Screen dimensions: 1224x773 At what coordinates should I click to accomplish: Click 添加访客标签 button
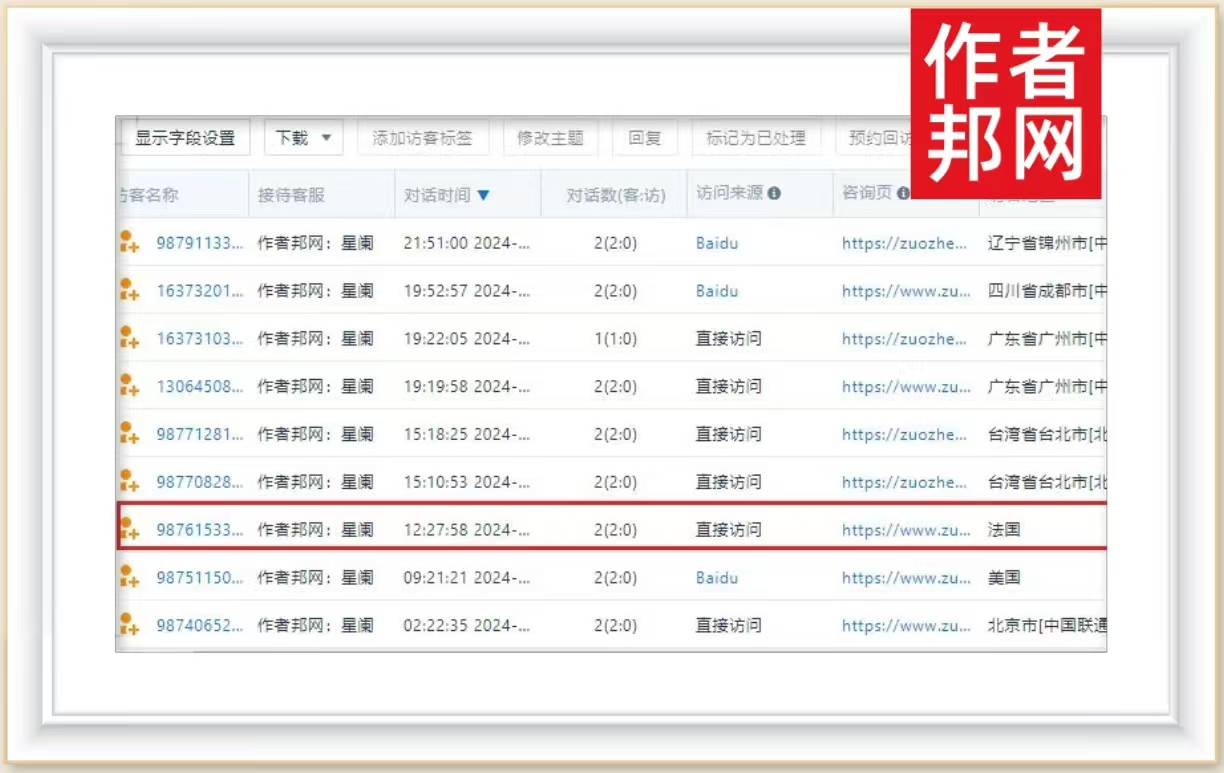422,138
